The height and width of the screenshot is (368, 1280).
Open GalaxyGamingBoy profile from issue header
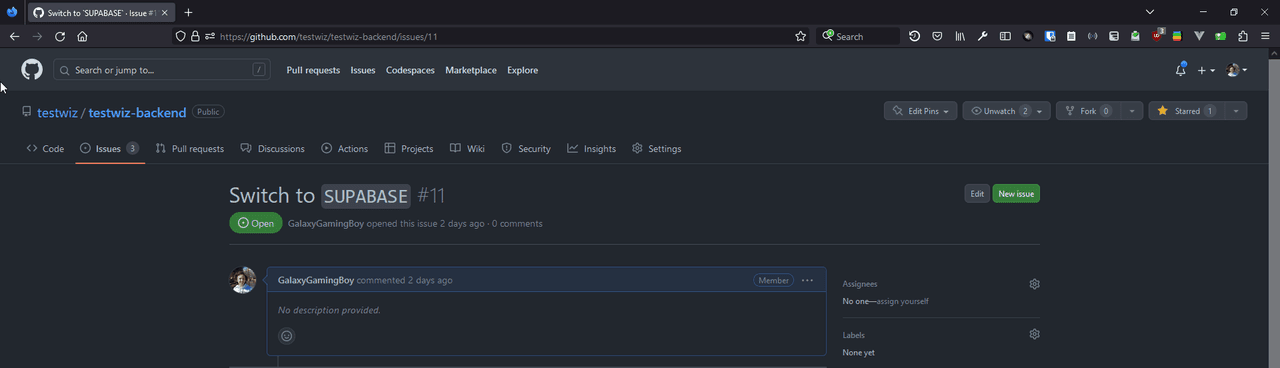point(326,224)
